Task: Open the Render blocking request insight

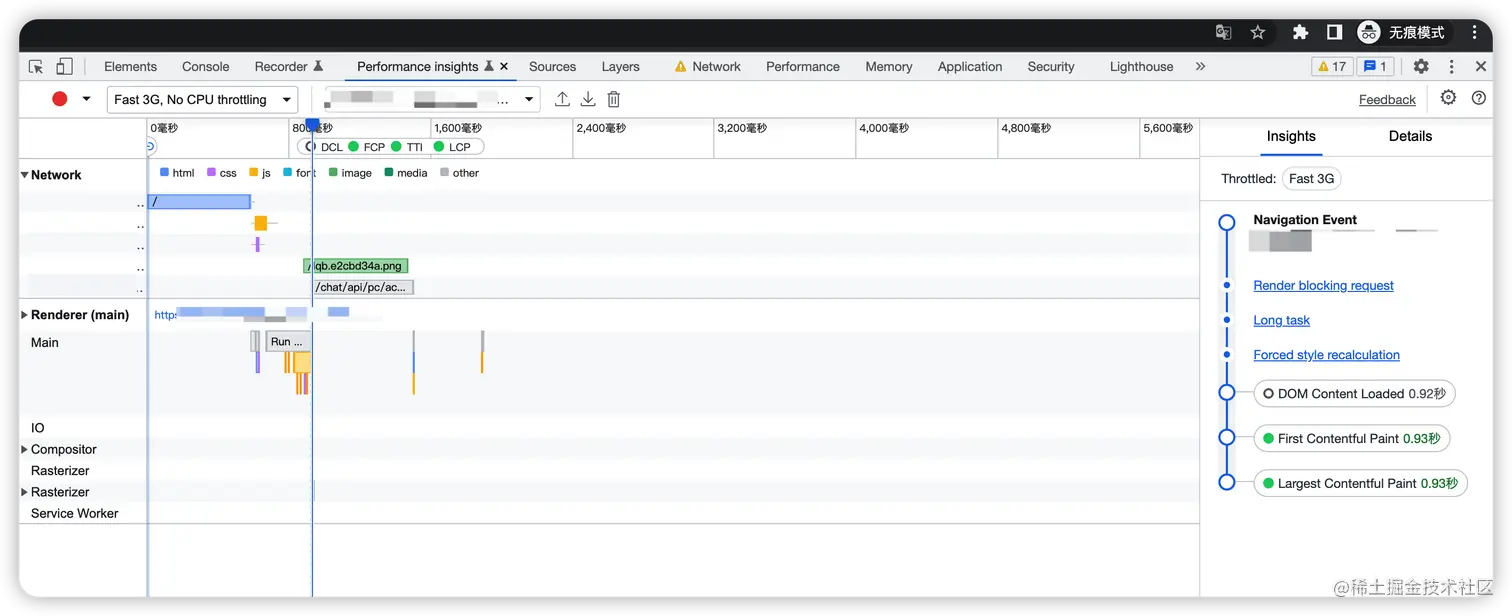Action: point(1323,285)
